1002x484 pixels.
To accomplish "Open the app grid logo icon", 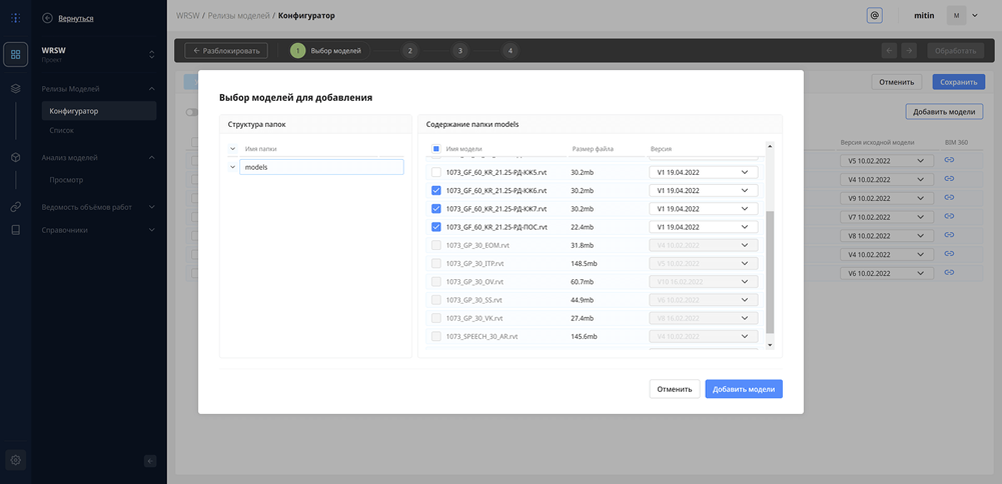I will click(15, 18).
